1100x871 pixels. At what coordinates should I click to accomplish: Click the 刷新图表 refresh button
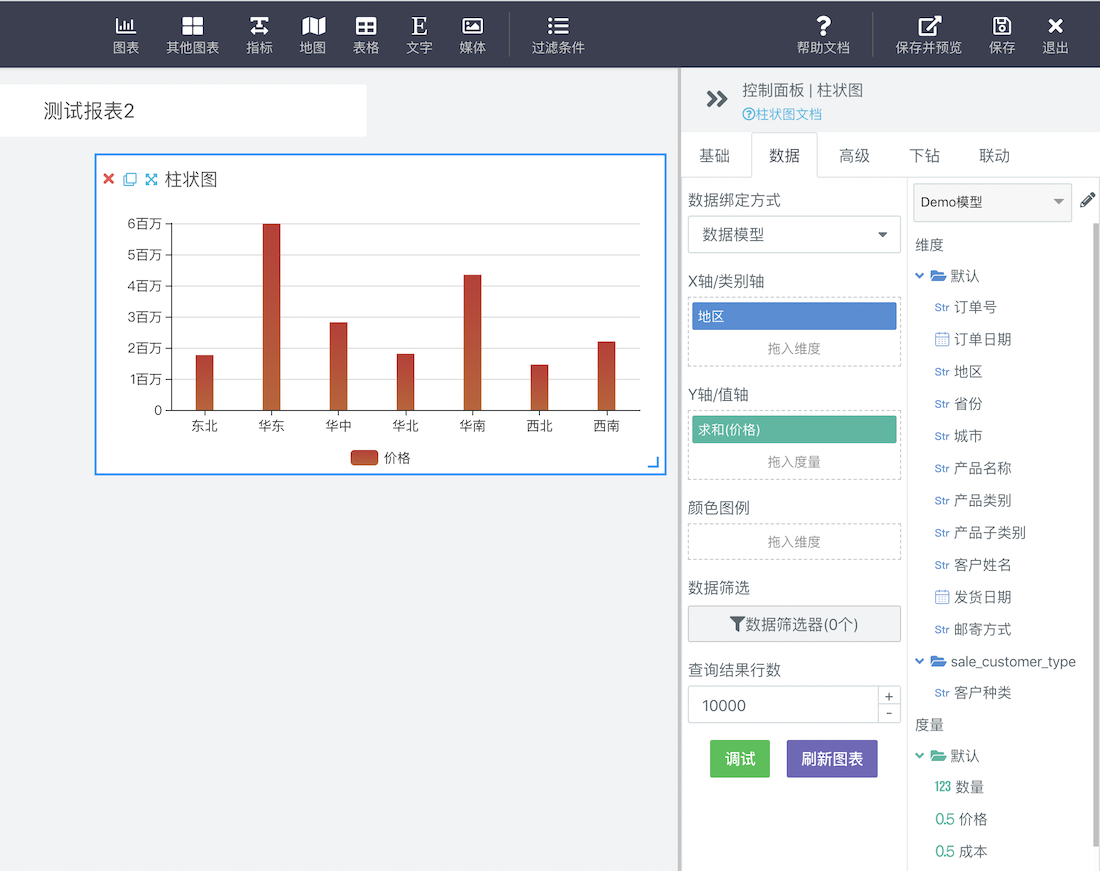coord(832,759)
